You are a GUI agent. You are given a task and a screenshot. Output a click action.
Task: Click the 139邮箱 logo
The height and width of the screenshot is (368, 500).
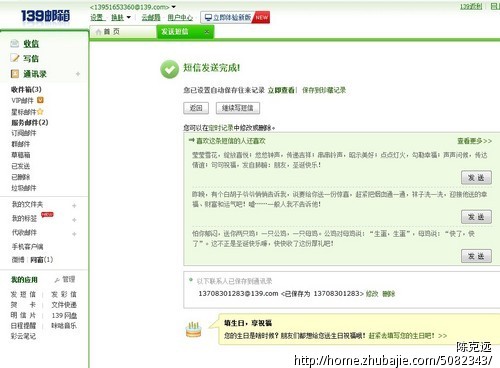click(x=45, y=15)
